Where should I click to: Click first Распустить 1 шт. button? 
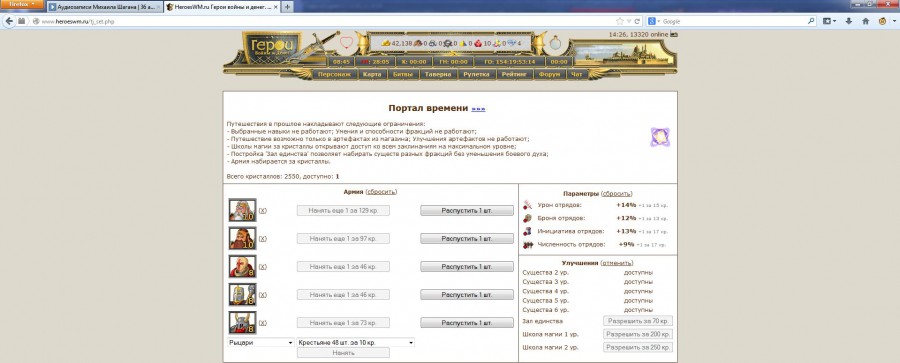[x=467, y=210]
